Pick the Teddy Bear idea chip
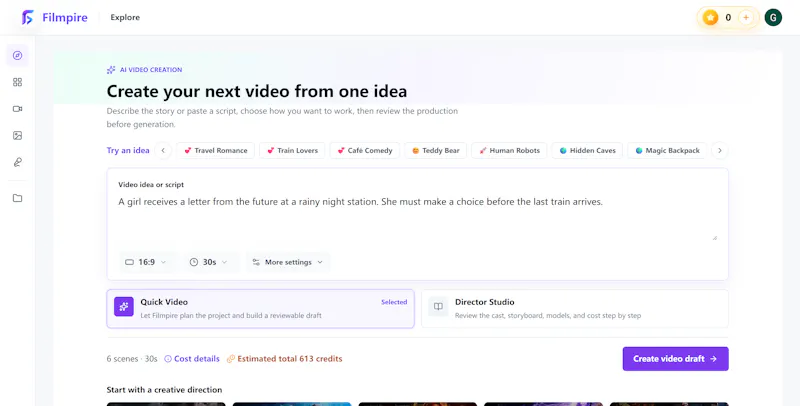 tap(435, 150)
